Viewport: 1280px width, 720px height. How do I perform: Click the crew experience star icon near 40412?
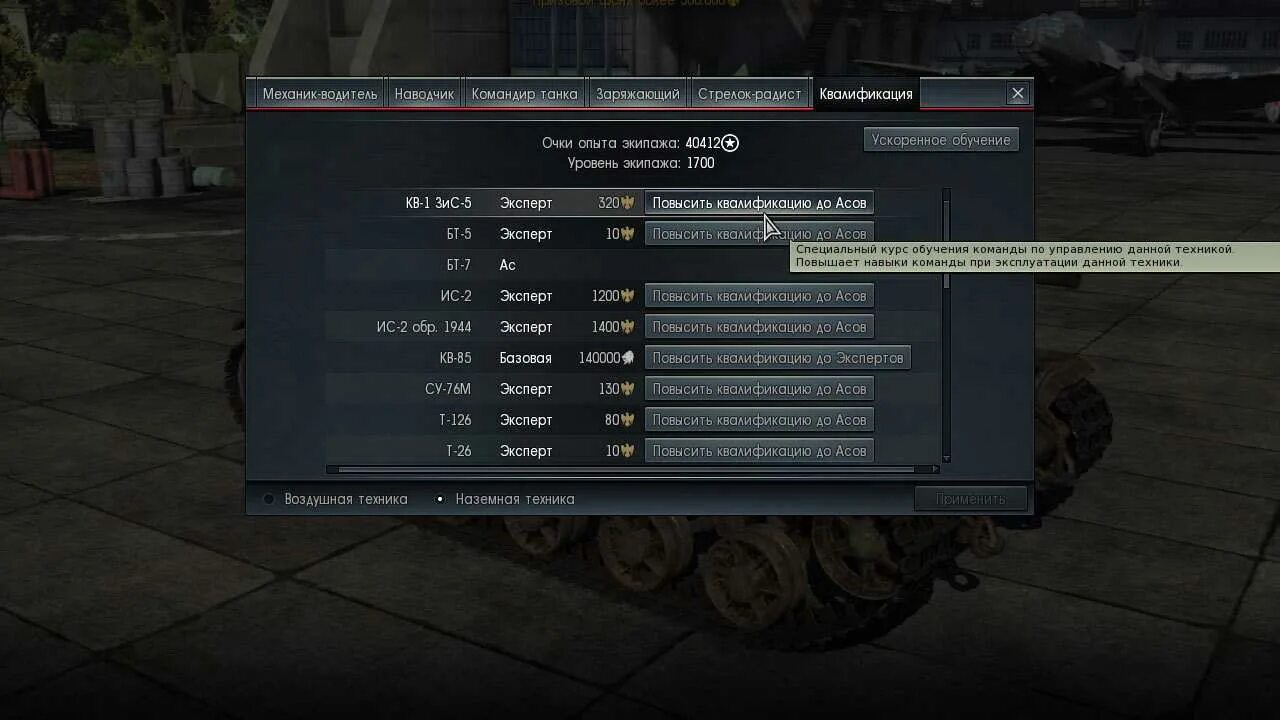[731, 143]
